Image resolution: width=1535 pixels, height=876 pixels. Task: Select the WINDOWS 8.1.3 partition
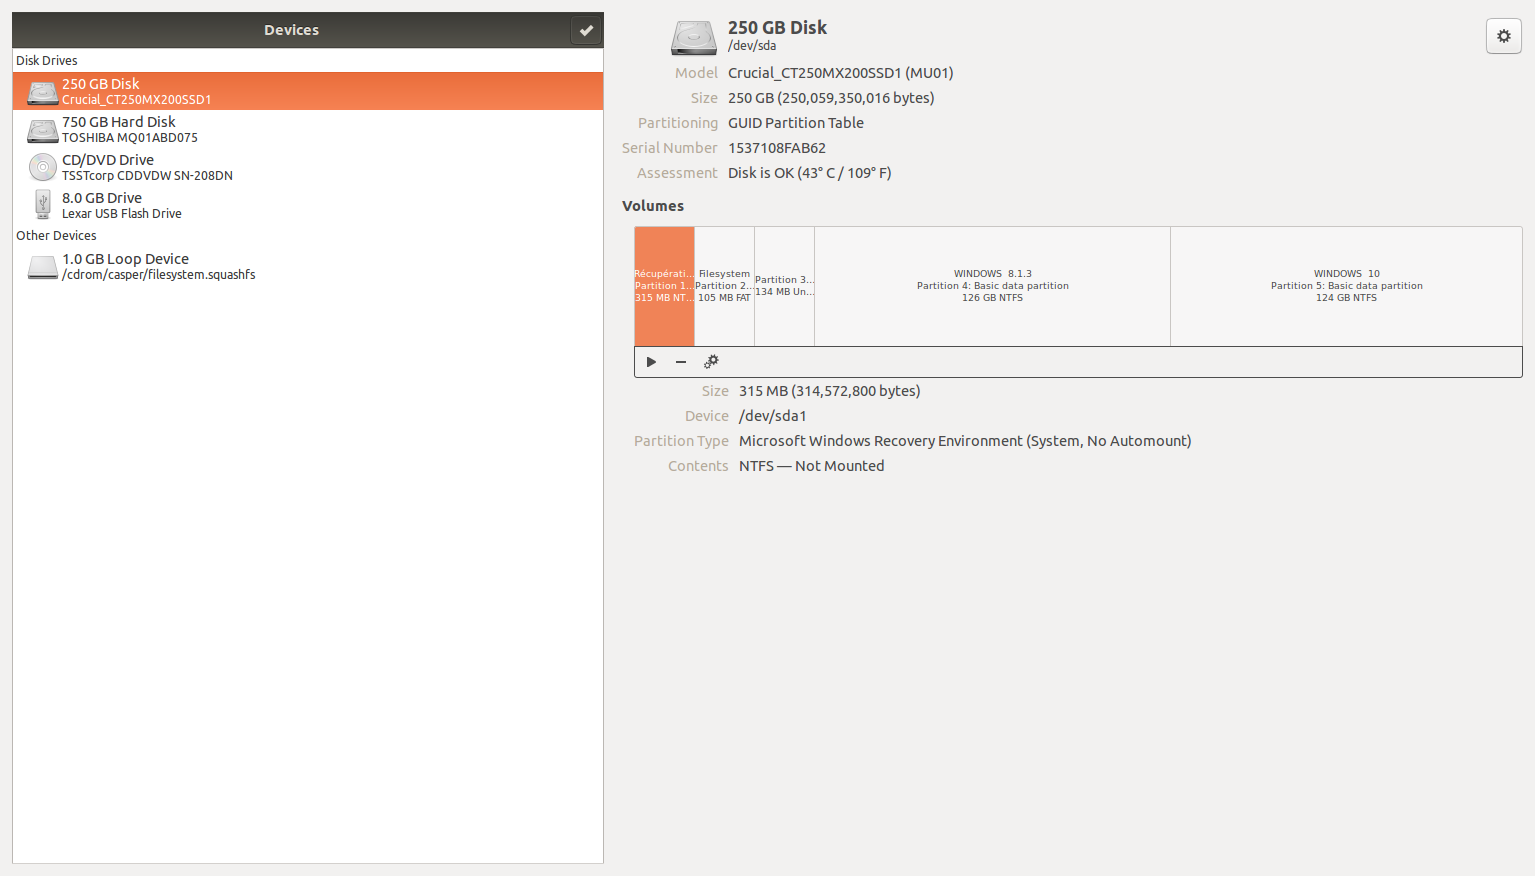coord(992,286)
